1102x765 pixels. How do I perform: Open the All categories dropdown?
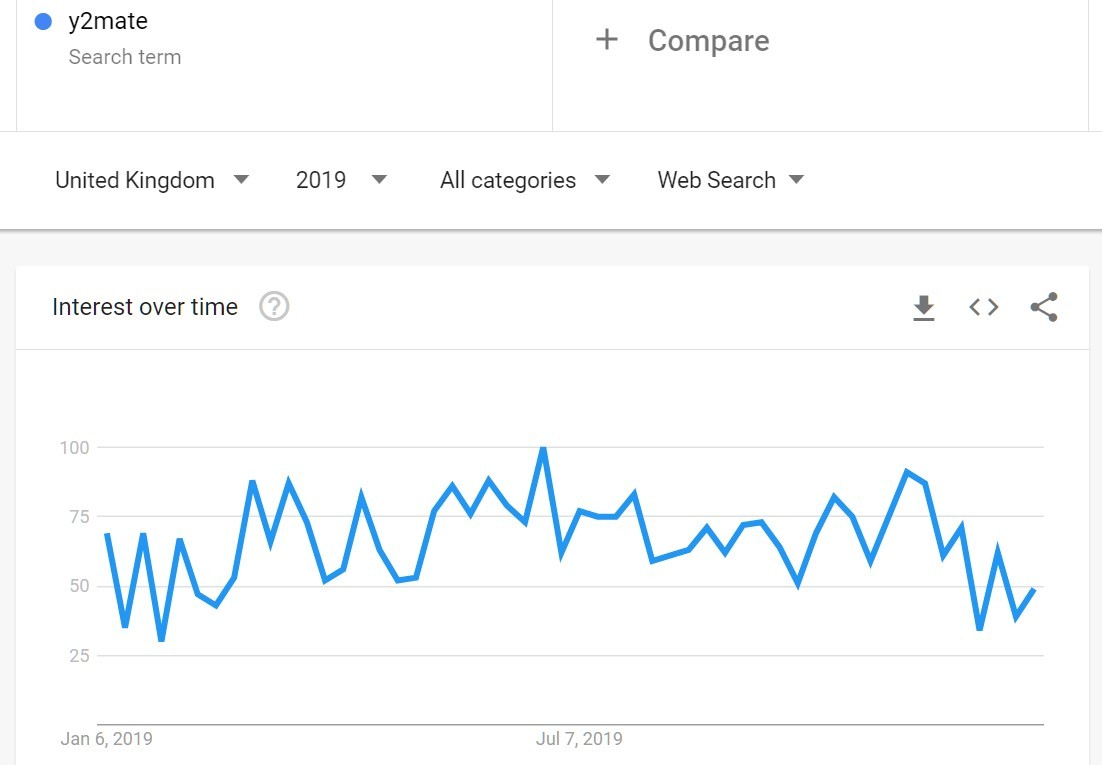point(524,180)
